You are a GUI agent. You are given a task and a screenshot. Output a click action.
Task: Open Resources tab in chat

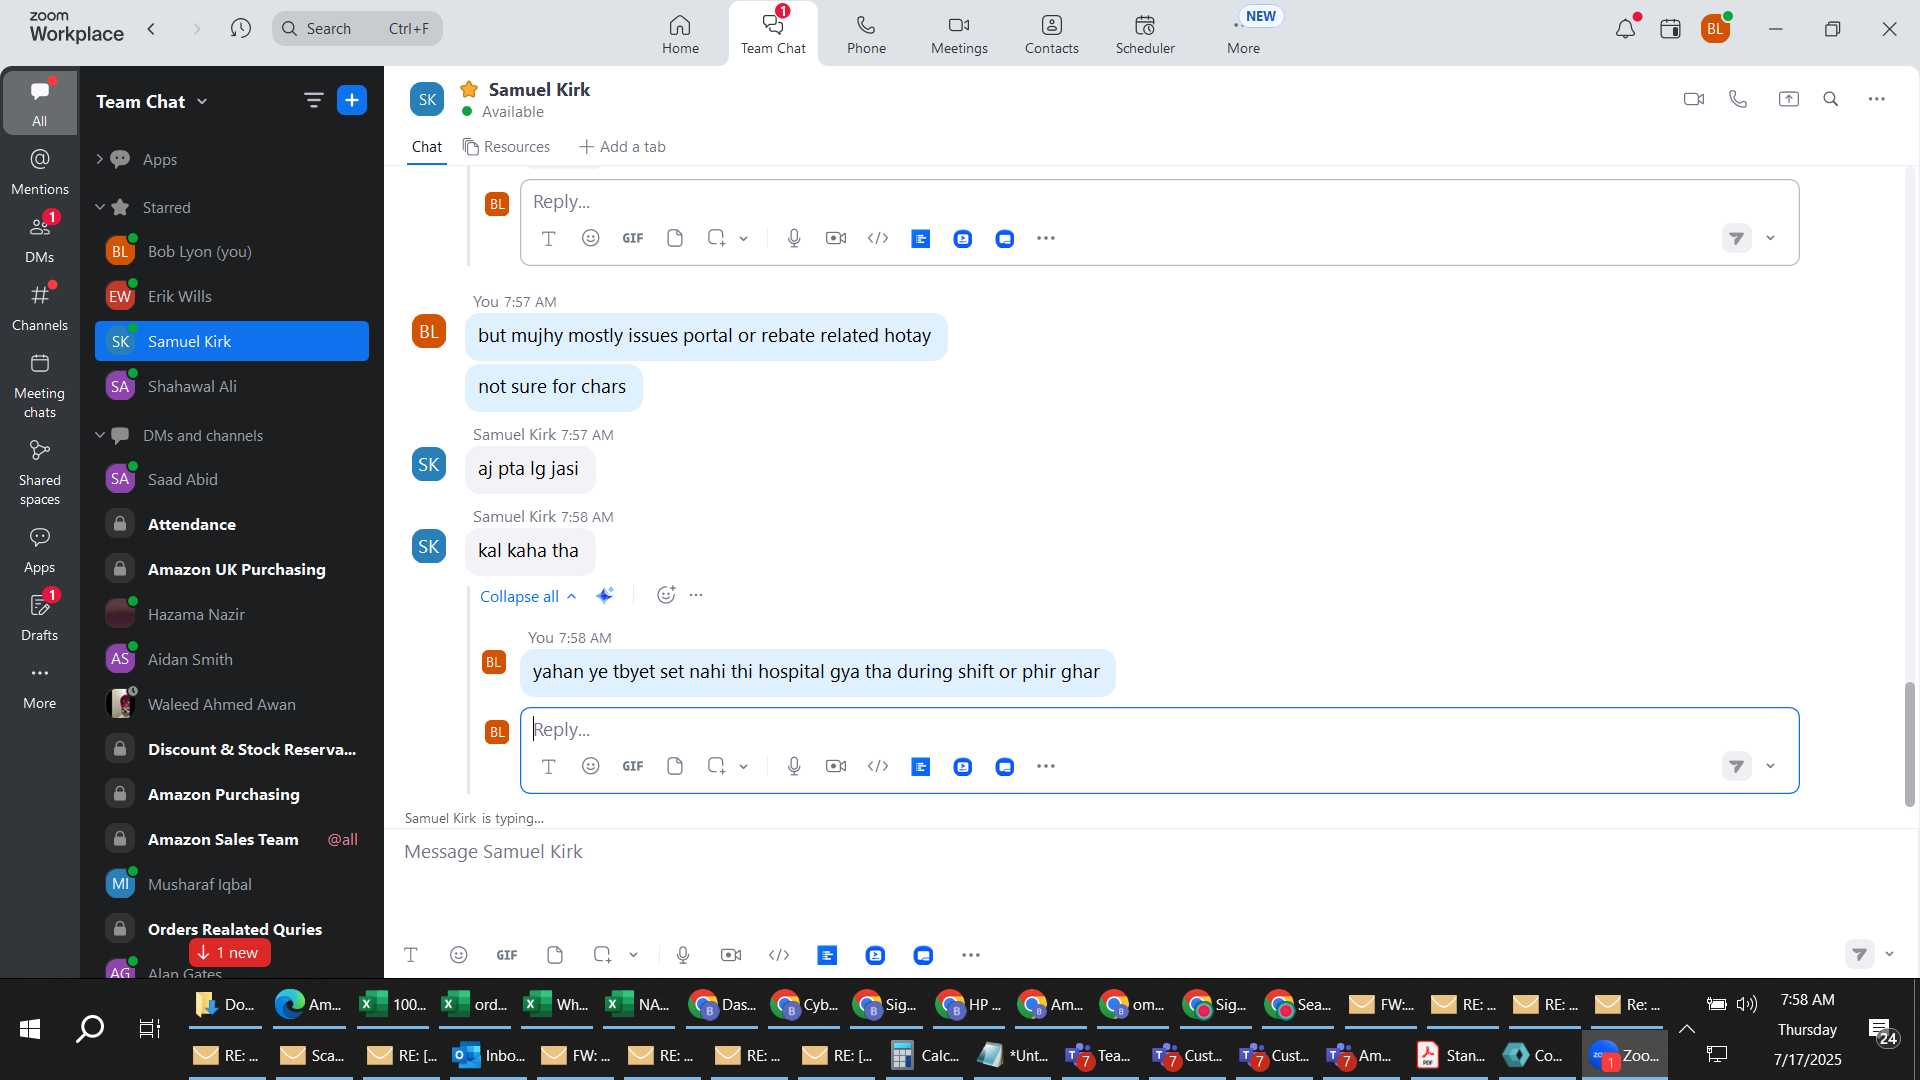click(506, 147)
